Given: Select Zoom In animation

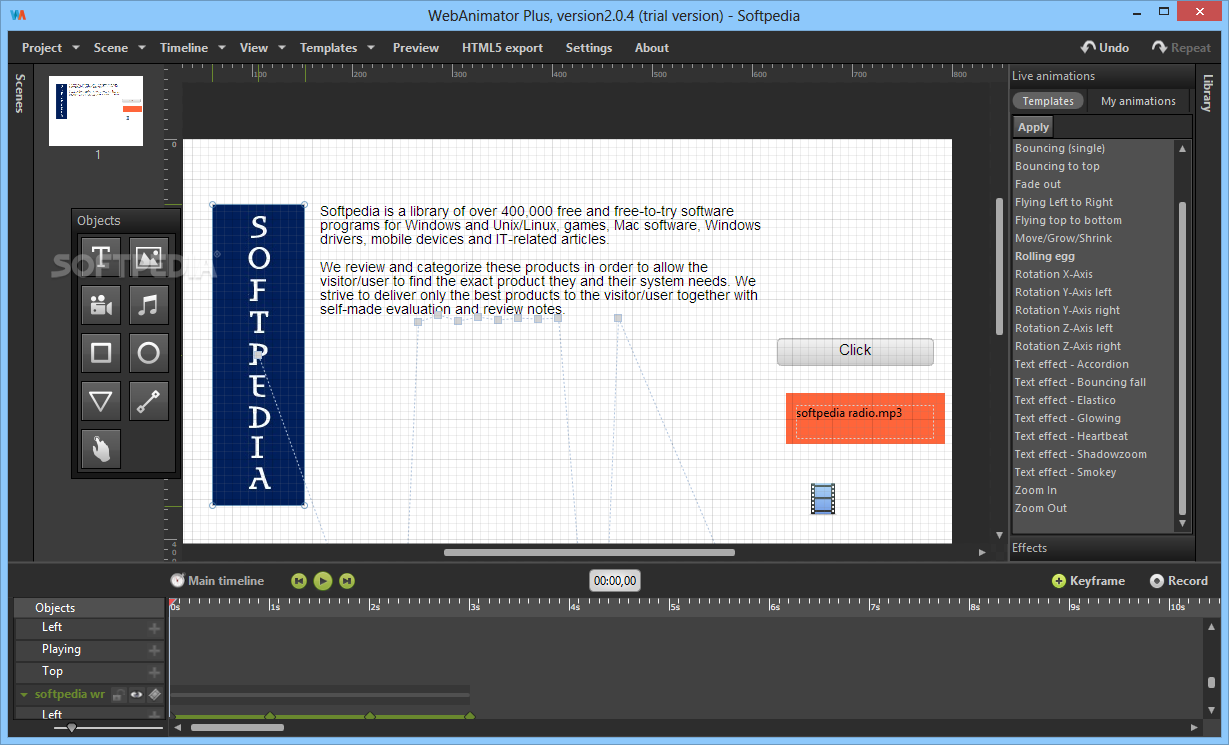Looking at the screenshot, I should pyautogui.click(x=1036, y=490).
